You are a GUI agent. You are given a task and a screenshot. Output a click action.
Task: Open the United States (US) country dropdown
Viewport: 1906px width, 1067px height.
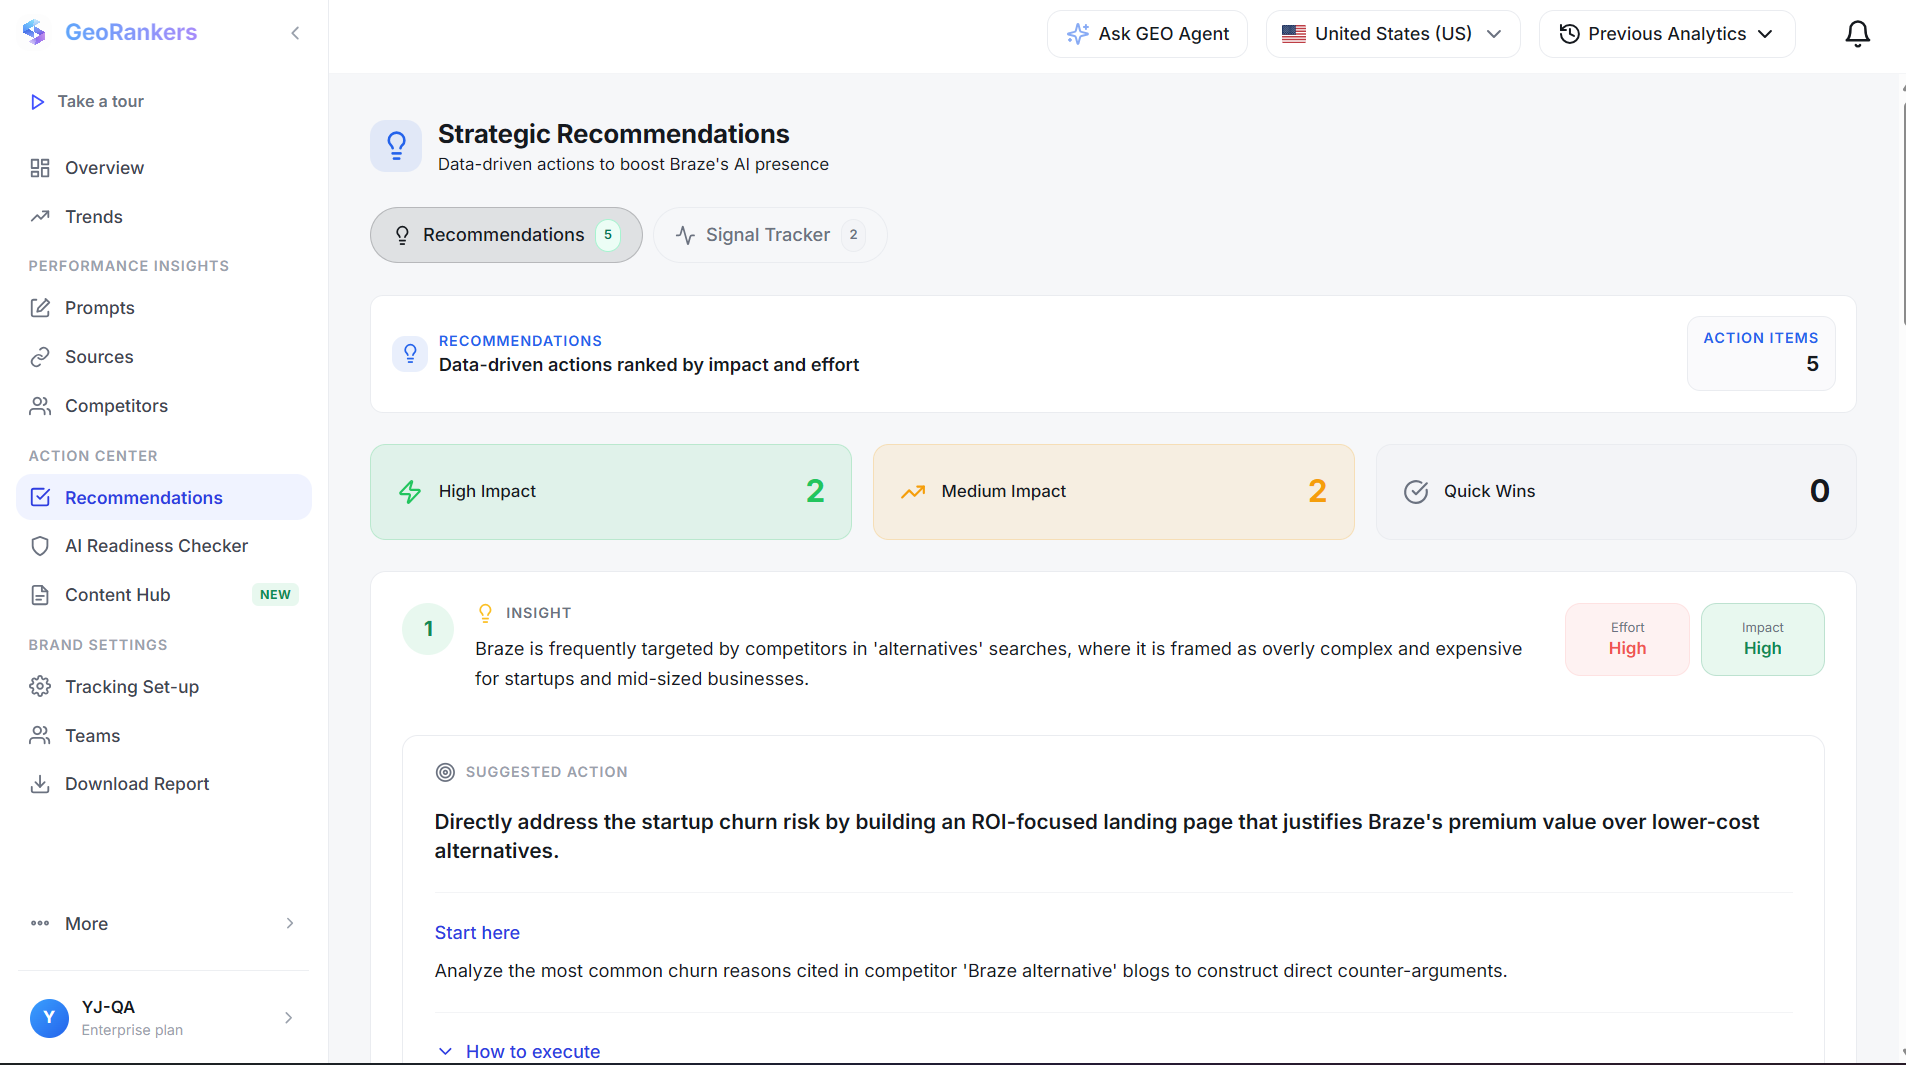(x=1393, y=34)
